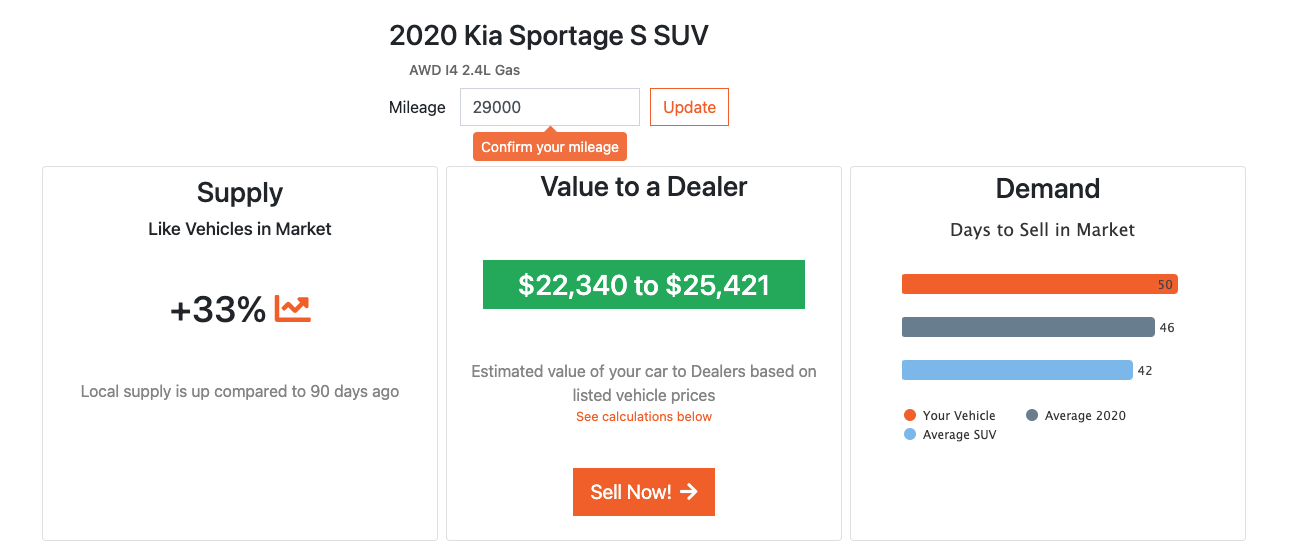Image resolution: width=1289 pixels, height=560 pixels.
Task: Click the +33% supply percentage
Action: coord(218,310)
